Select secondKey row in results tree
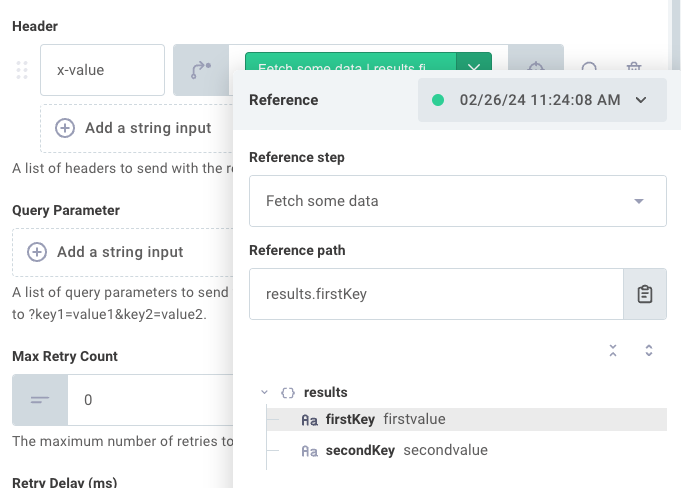The width and height of the screenshot is (681, 488). (467, 451)
